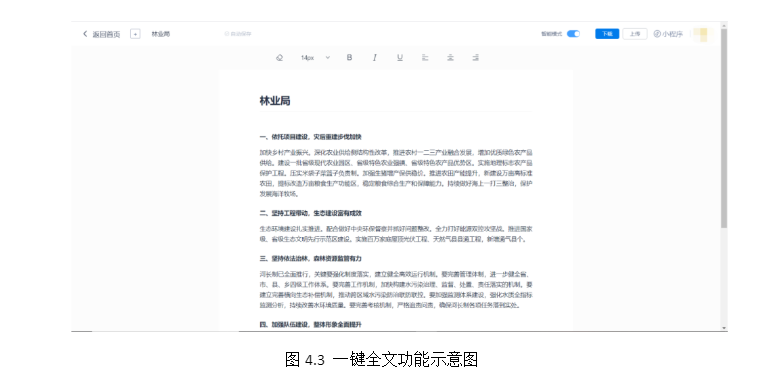Image resolution: width=762 pixels, height=386 pixels.
Task: Align text to the right
Action: point(475,57)
